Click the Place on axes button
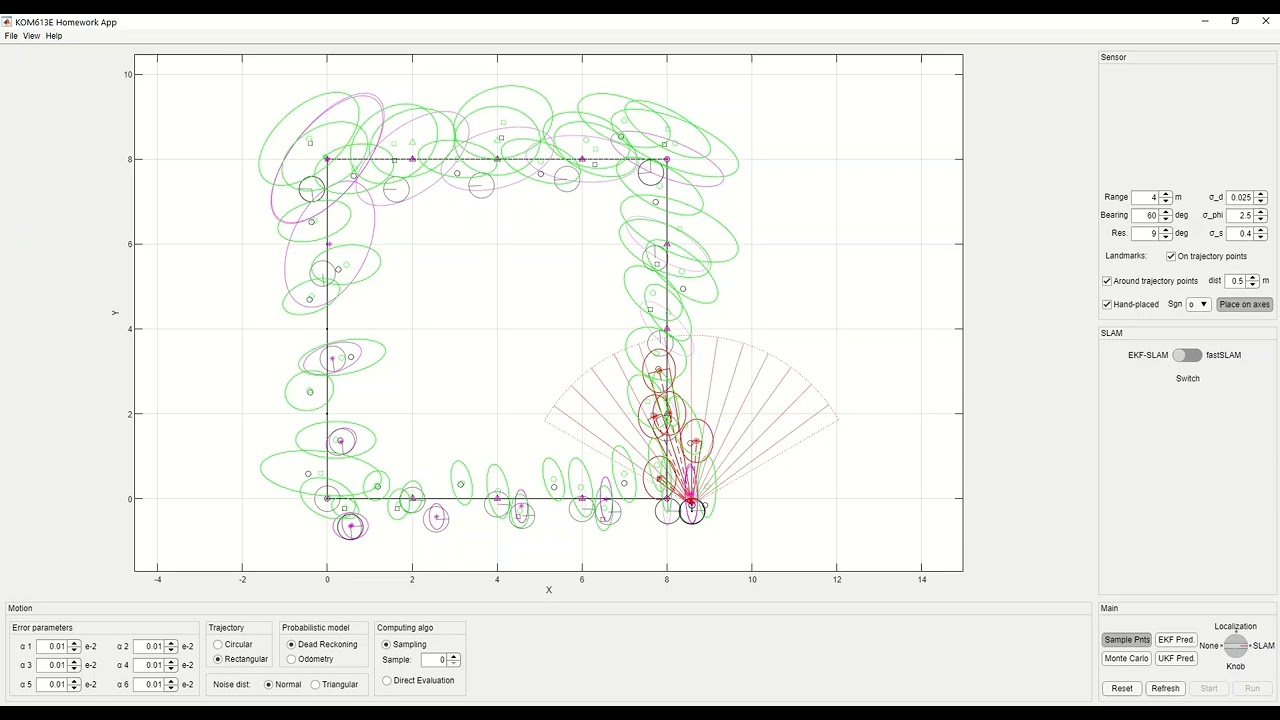The width and height of the screenshot is (1280, 720). 1245,304
